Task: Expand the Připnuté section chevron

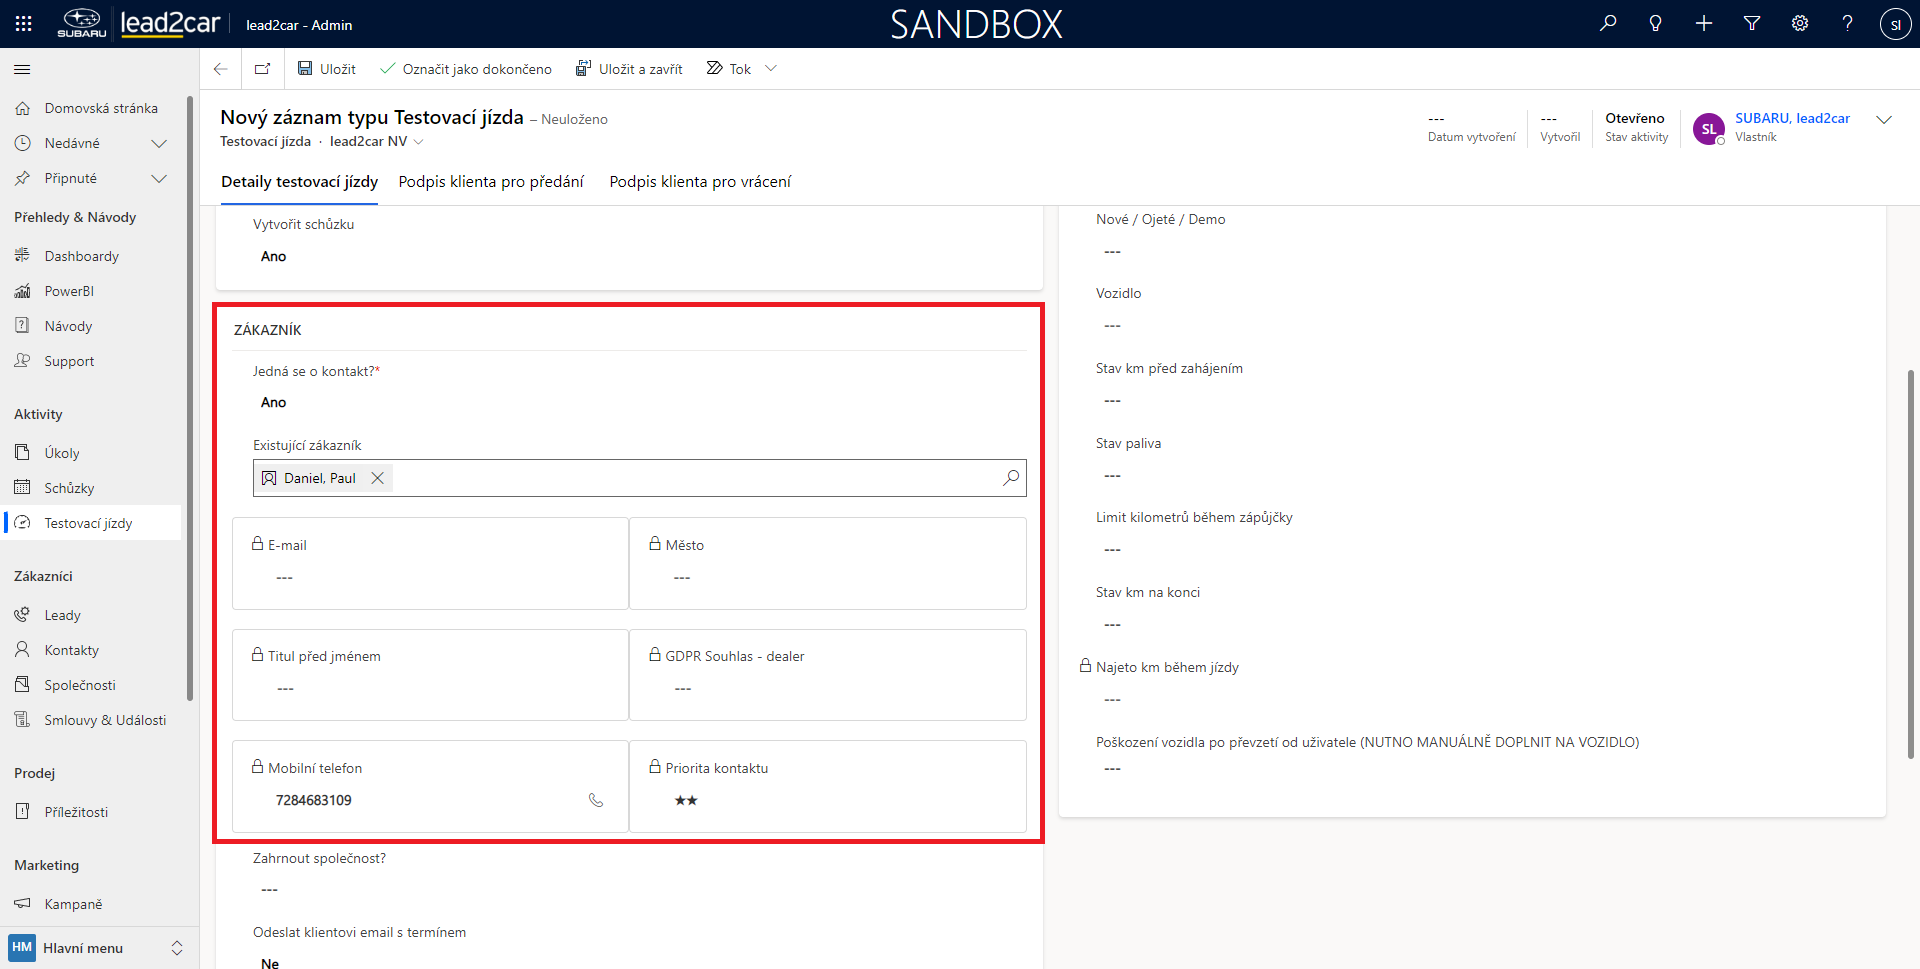Action: click(158, 178)
